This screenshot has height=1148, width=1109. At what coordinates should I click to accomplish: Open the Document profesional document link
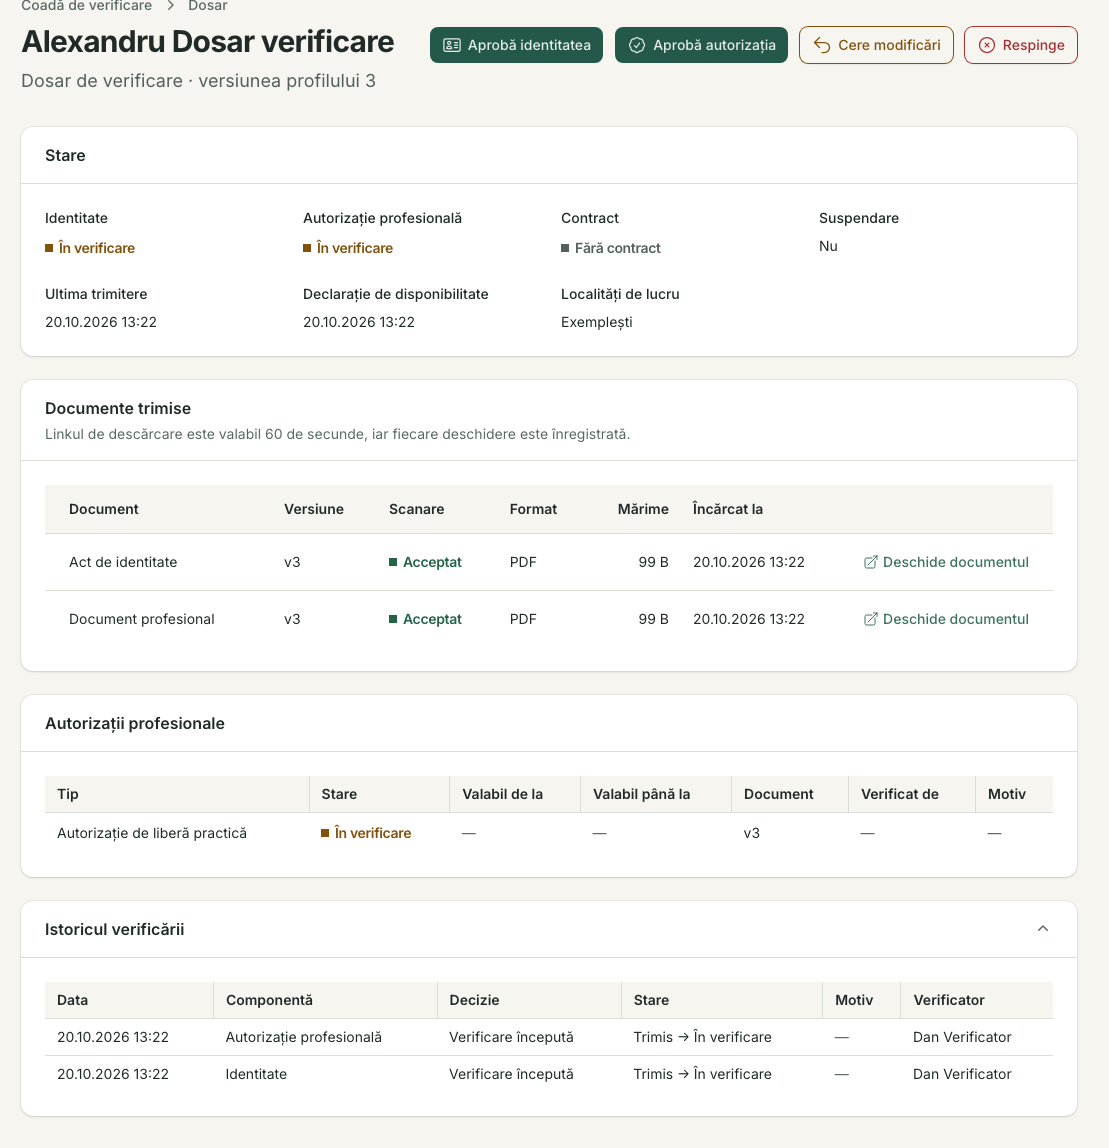[946, 619]
